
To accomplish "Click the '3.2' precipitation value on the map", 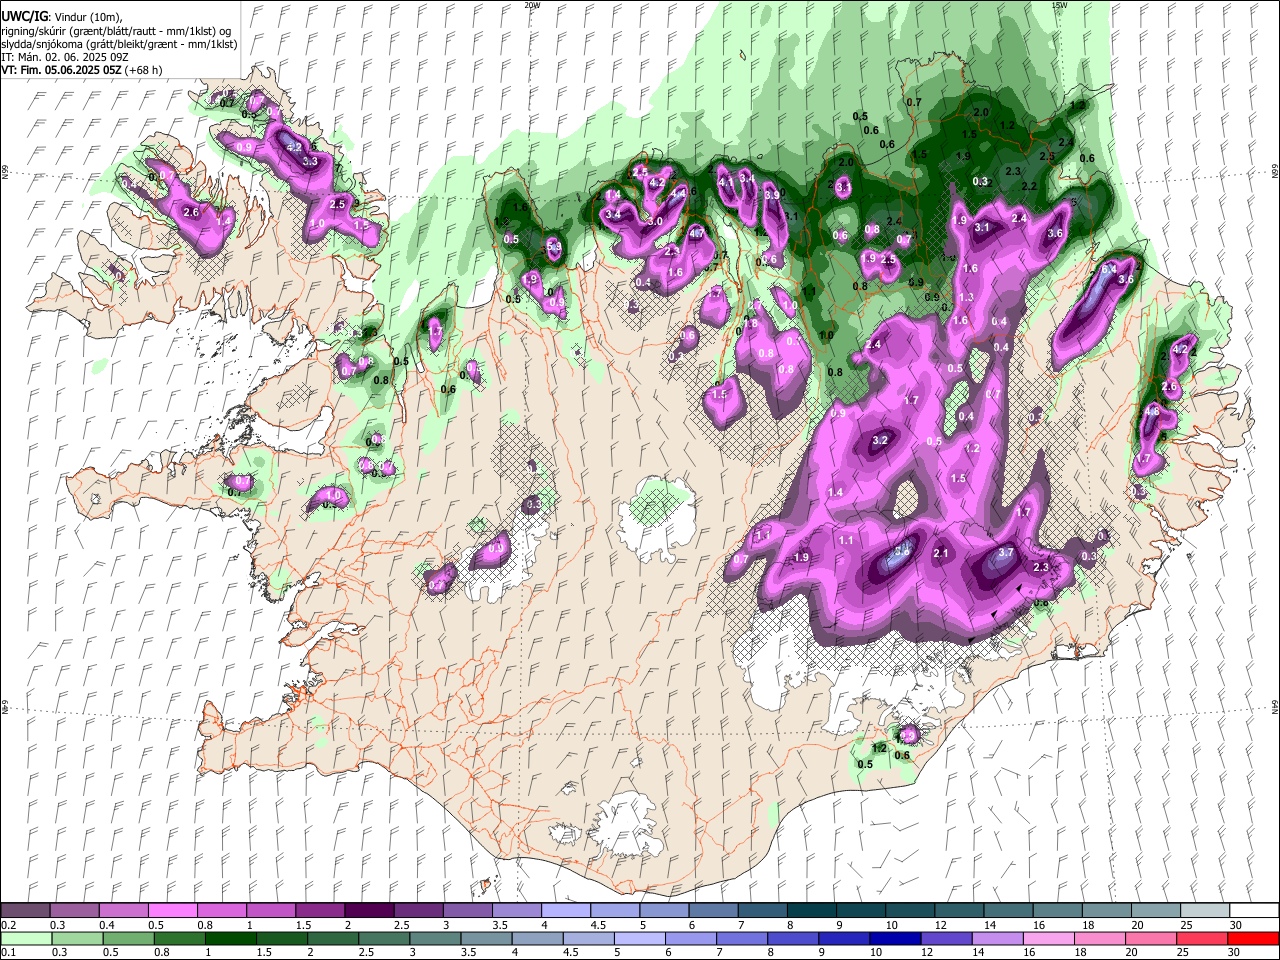I will (x=881, y=440).
